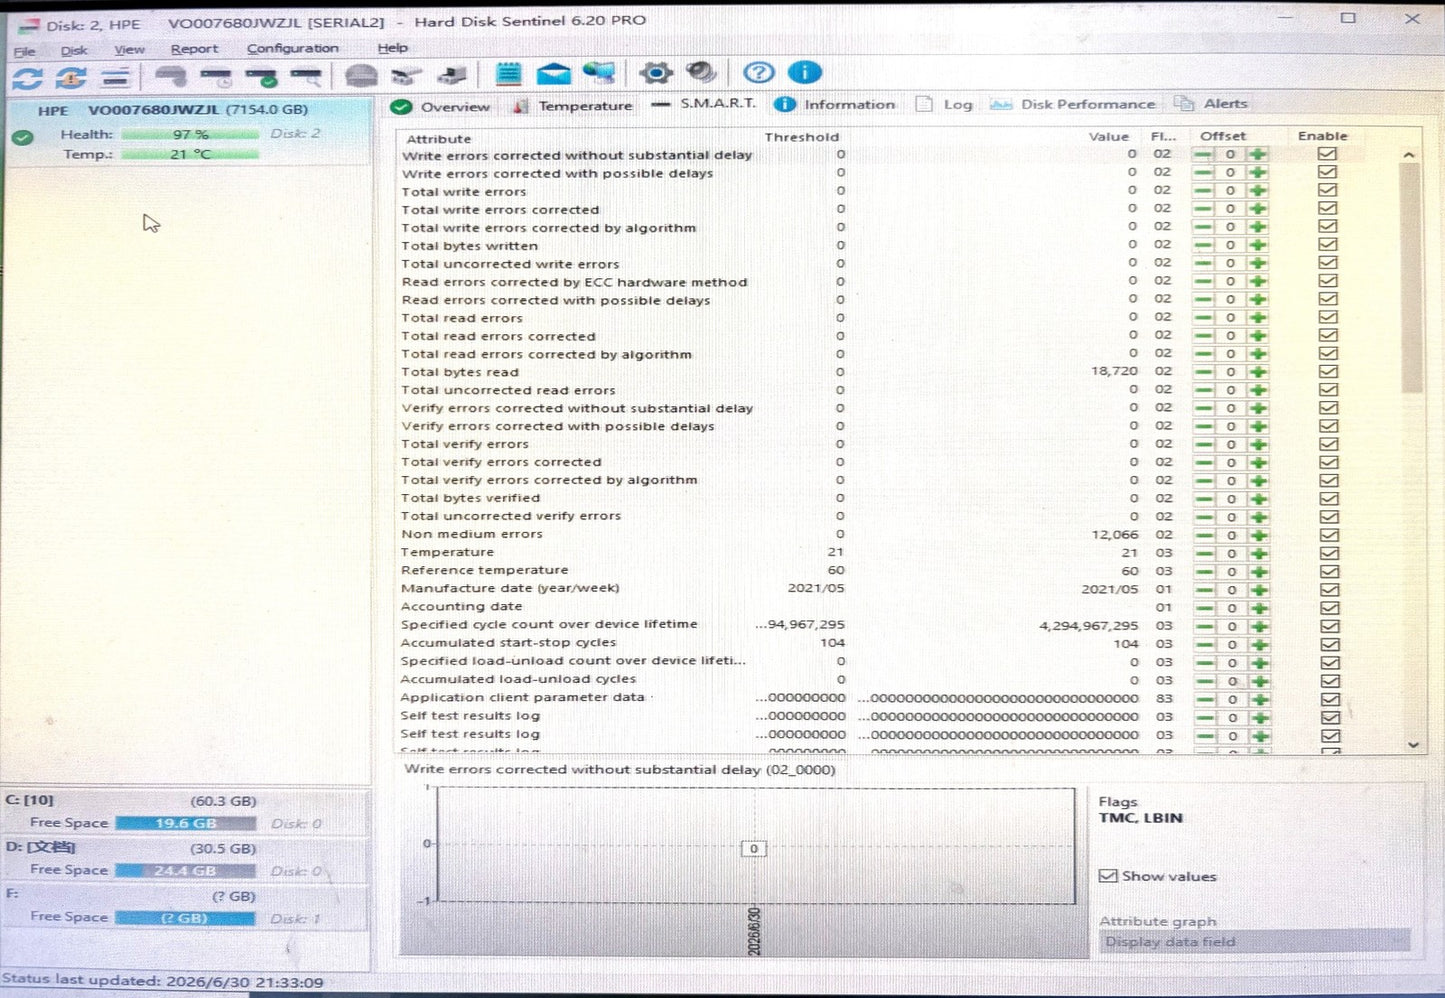This screenshot has height=998, width=1445.
Task: Switch to the Log tab
Action: [944, 104]
